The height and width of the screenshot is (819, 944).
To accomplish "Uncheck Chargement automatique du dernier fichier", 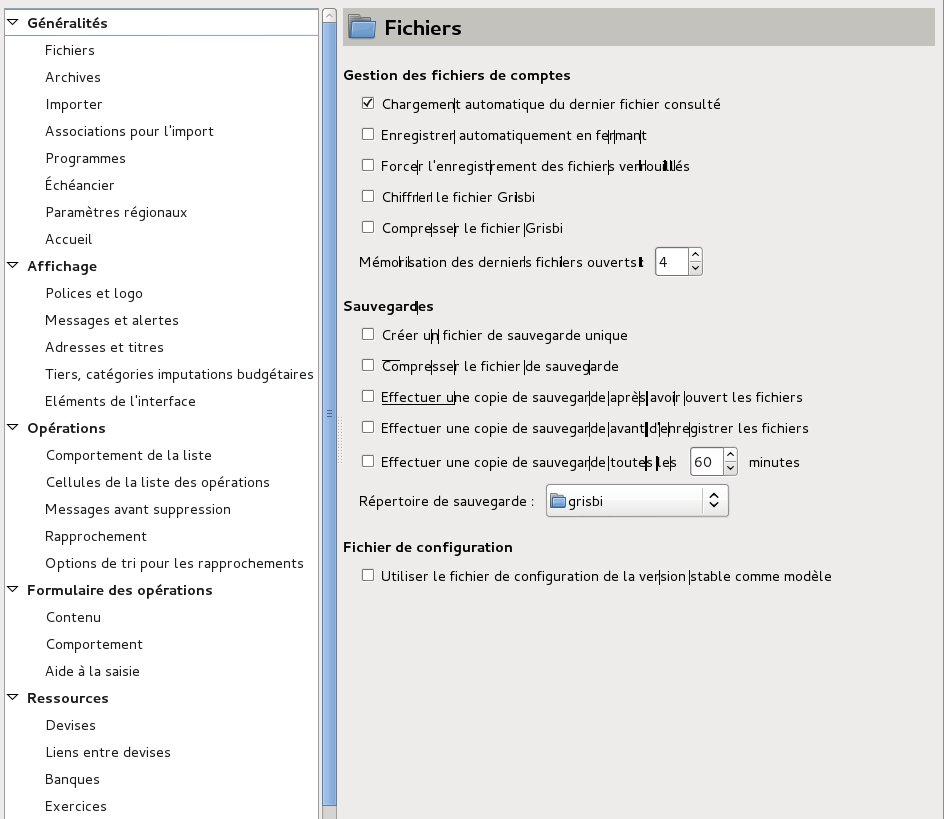I will 368,104.
